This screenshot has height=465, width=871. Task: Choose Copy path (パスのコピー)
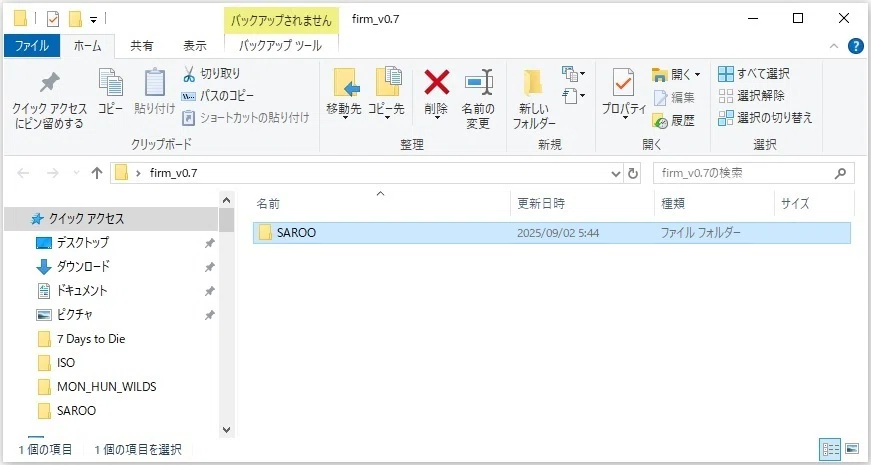[x=218, y=96]
